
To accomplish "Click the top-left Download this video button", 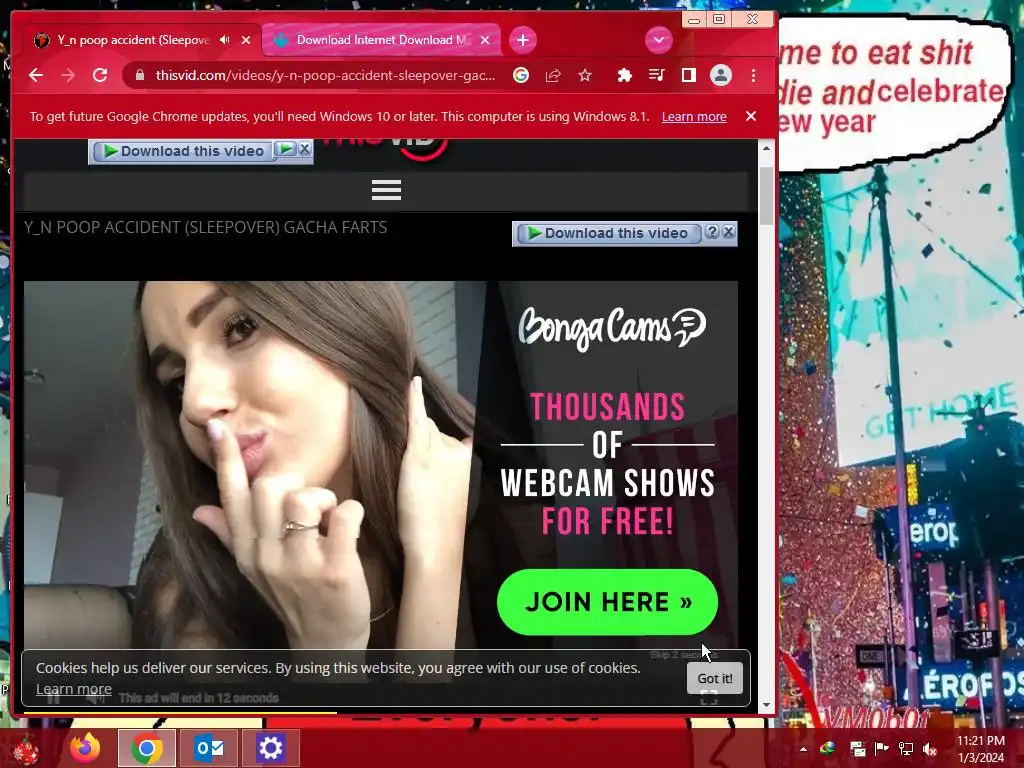I will click(x=183, y=151).
